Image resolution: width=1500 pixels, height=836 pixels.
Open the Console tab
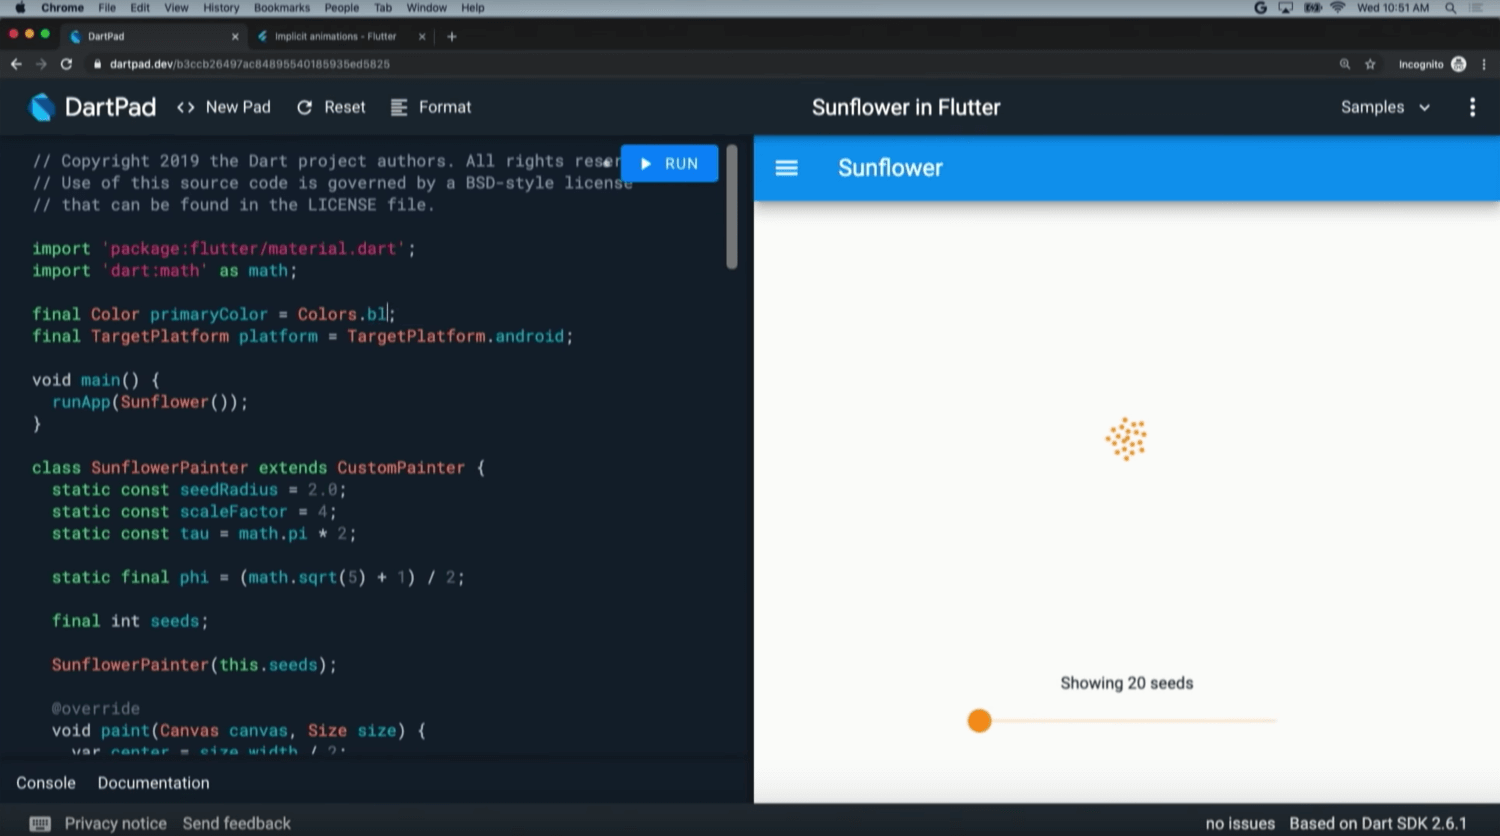tap(46, 783)
